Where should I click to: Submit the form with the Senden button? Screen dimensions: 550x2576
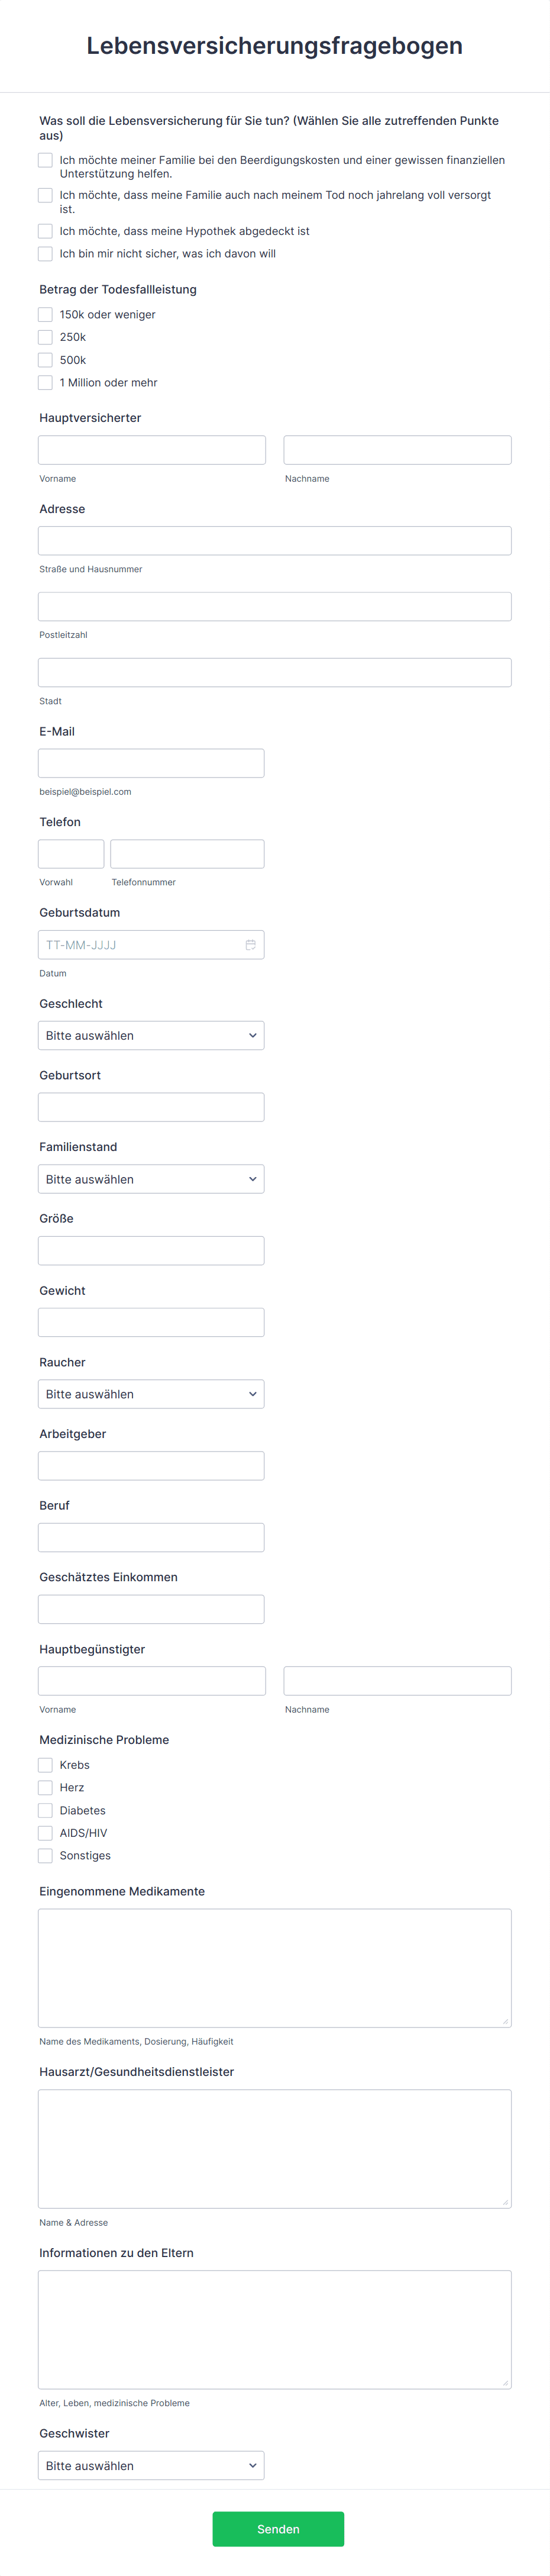click(x=278, y=2529)
